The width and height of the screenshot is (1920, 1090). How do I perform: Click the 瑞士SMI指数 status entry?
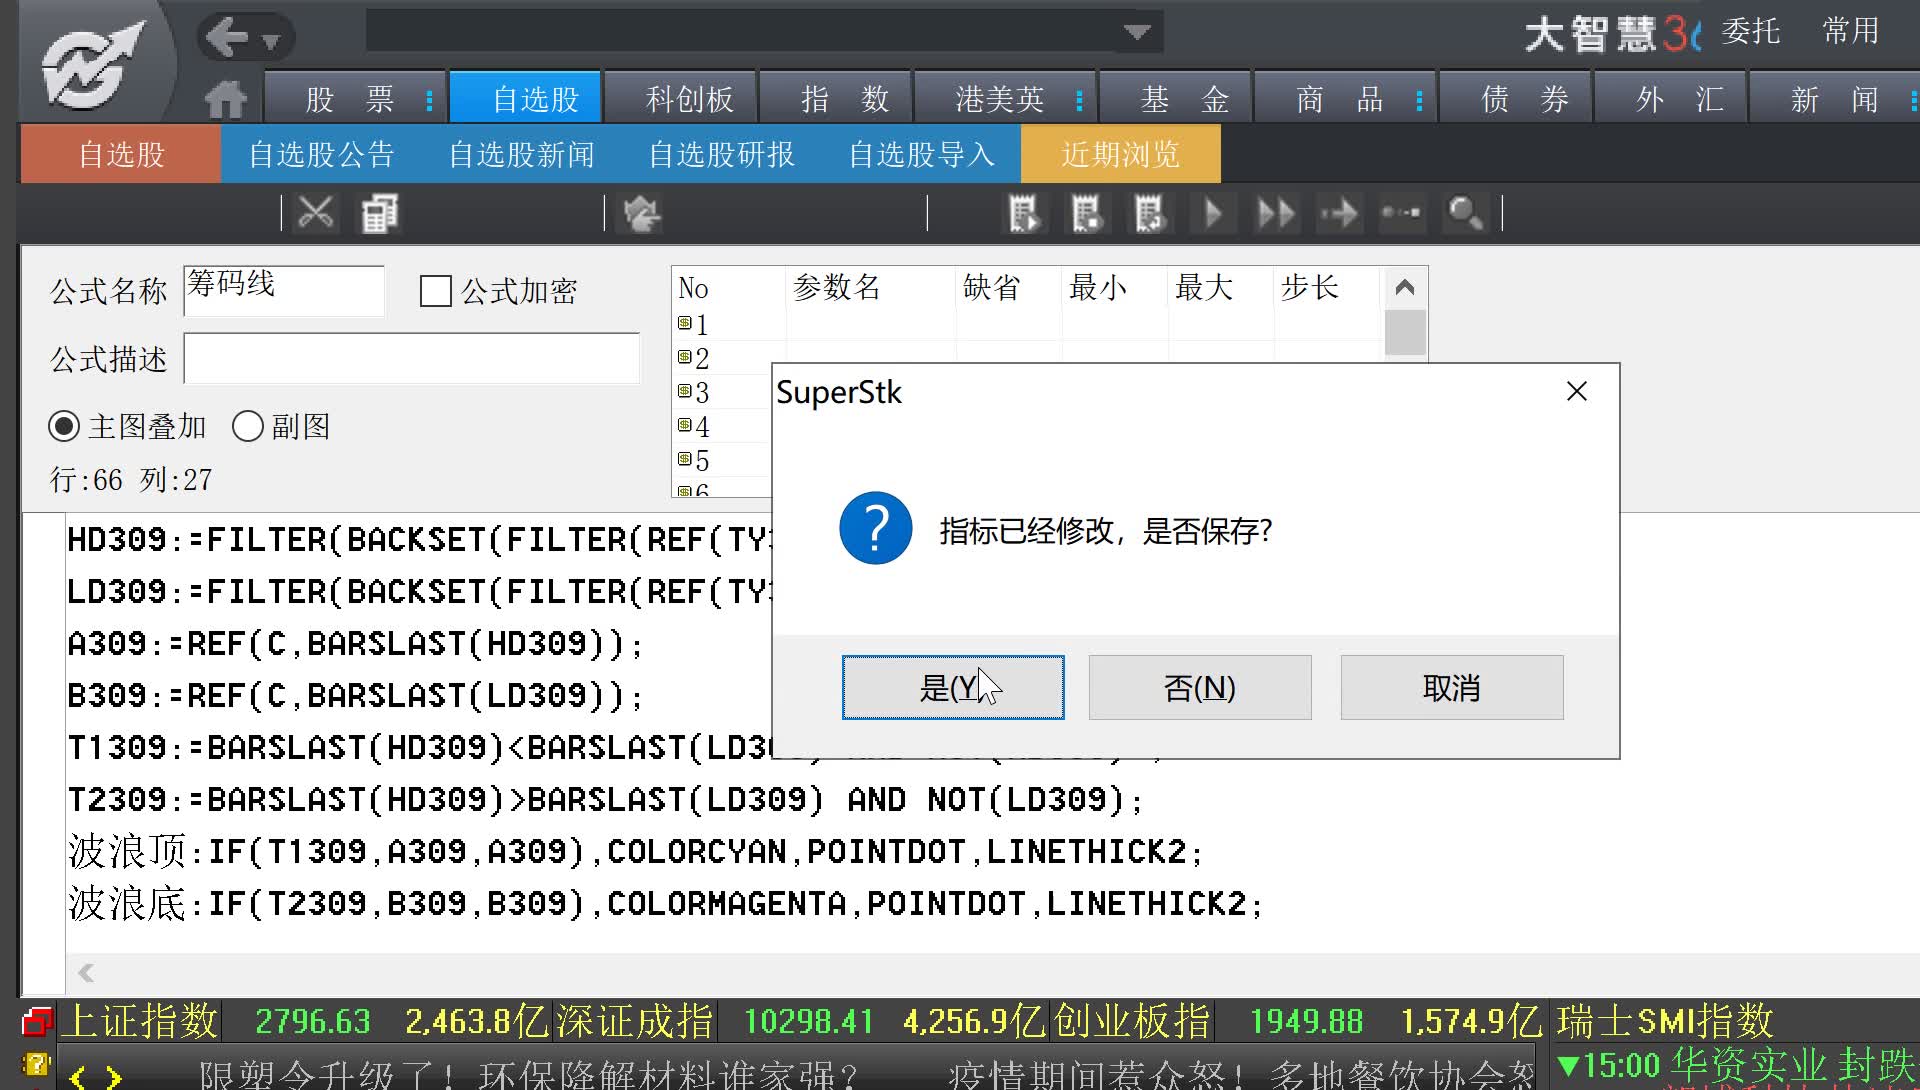point(1665,1021)
